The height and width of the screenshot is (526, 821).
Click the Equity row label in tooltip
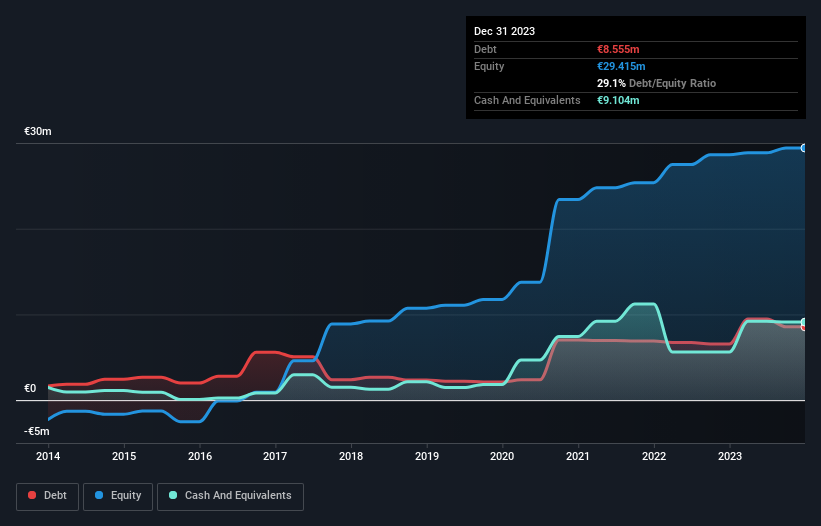pos(489,66)
